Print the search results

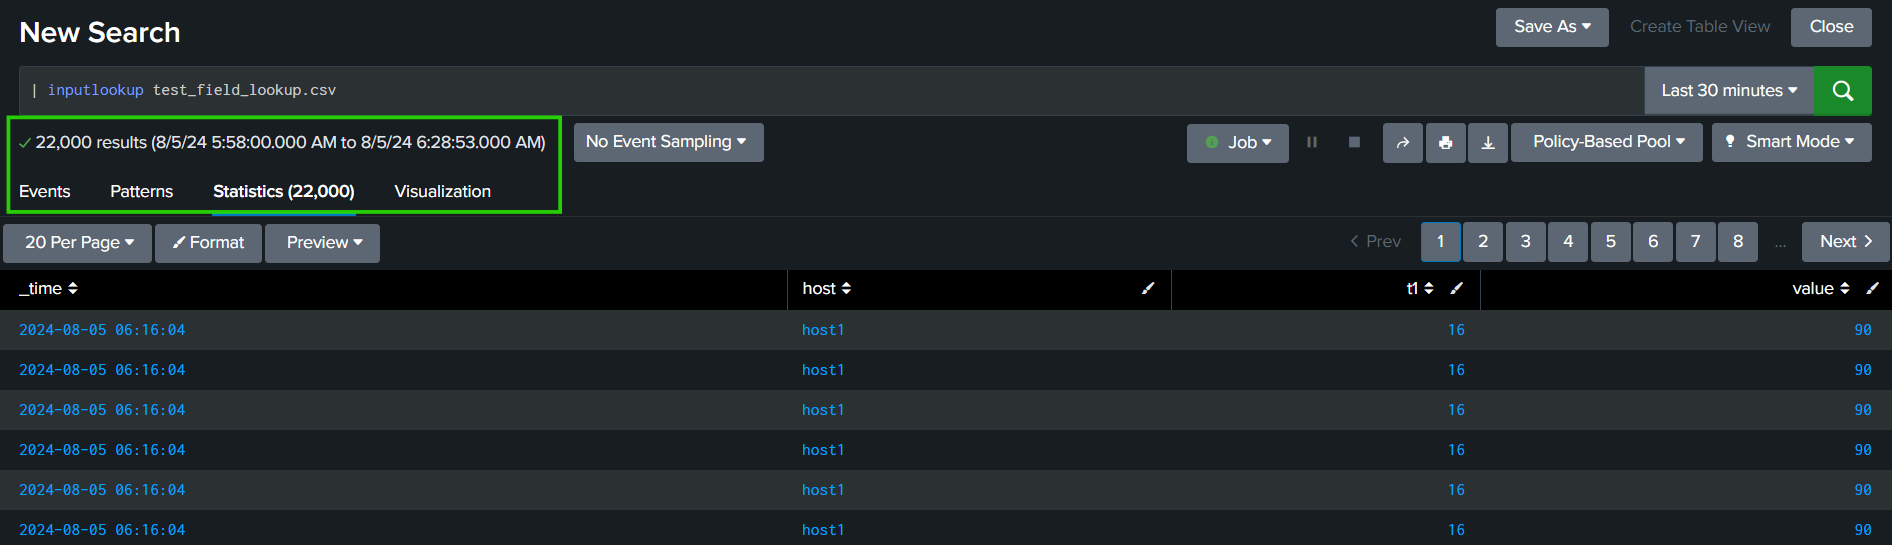click(1445, 143)
